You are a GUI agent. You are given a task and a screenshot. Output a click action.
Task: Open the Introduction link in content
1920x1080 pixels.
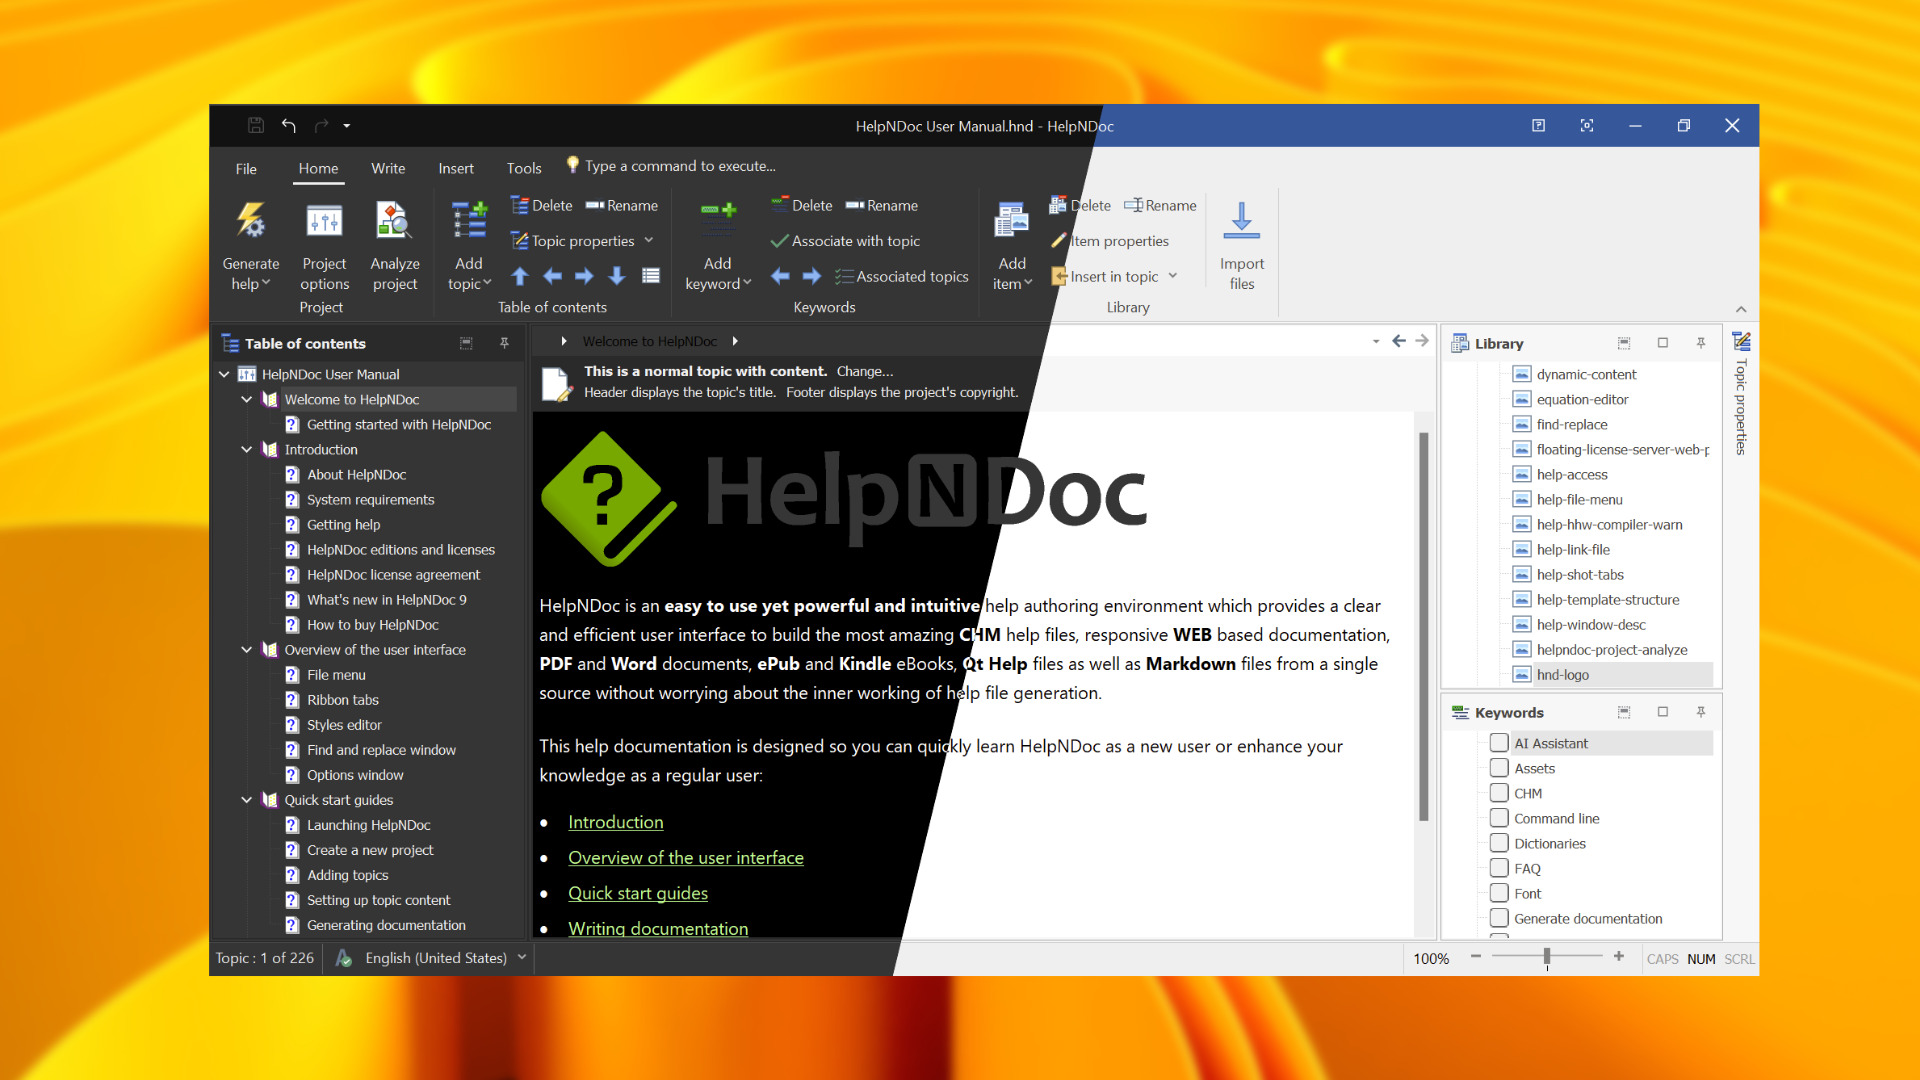click(613, 820)
